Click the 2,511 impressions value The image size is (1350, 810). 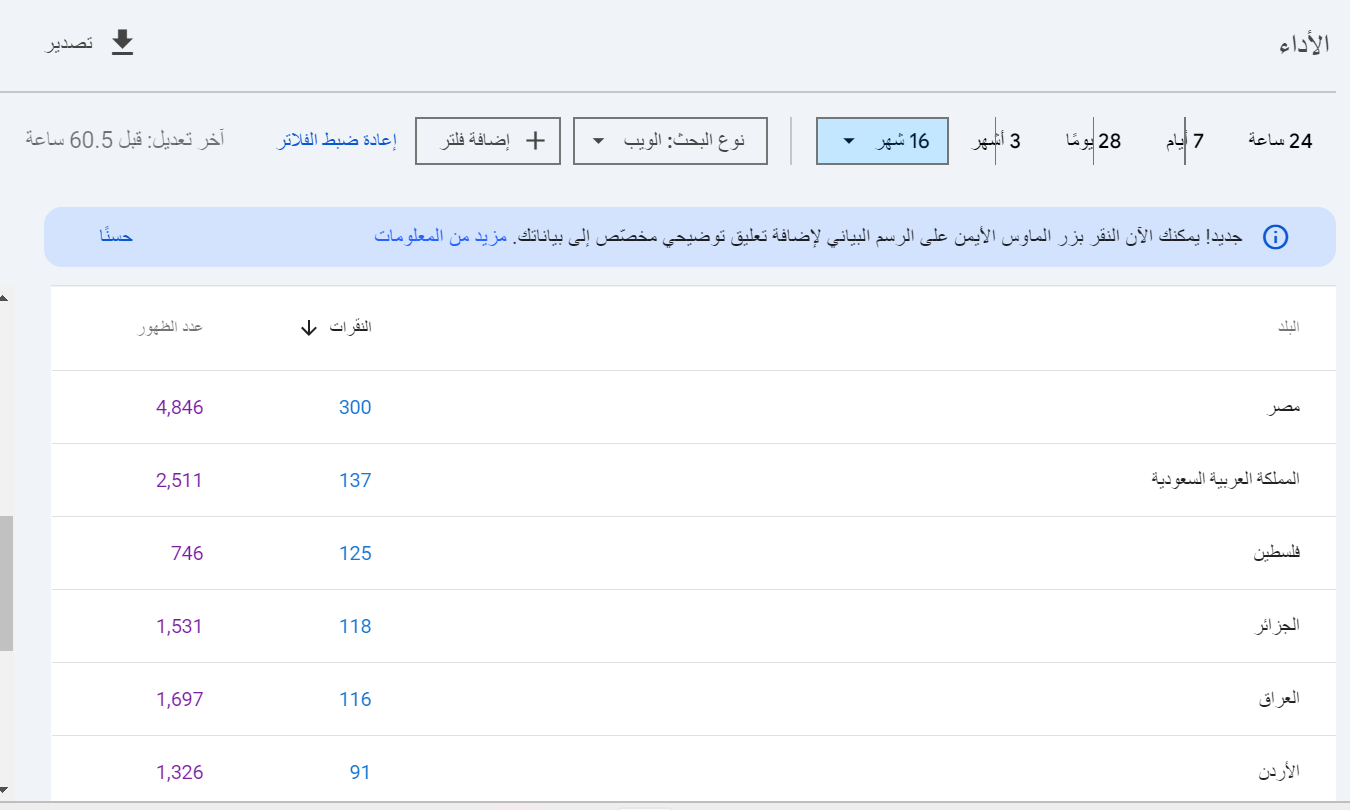coord(180,480)
